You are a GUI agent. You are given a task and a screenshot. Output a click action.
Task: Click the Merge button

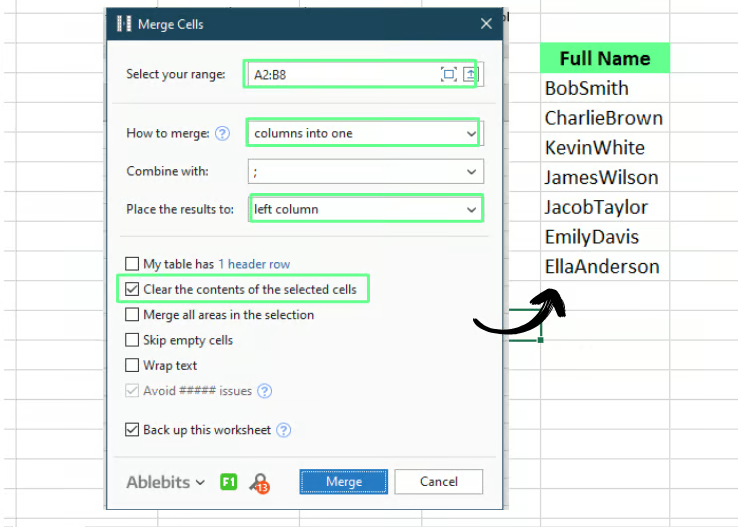tap(344, 482)
